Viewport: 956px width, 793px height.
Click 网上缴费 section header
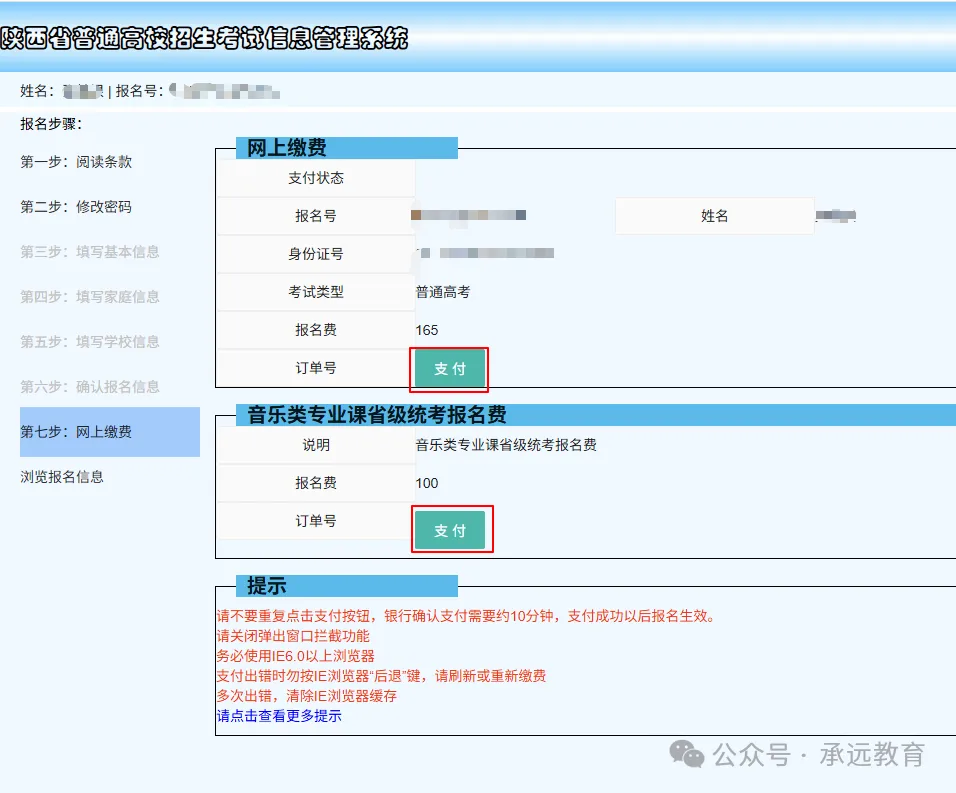pos(347,148)
